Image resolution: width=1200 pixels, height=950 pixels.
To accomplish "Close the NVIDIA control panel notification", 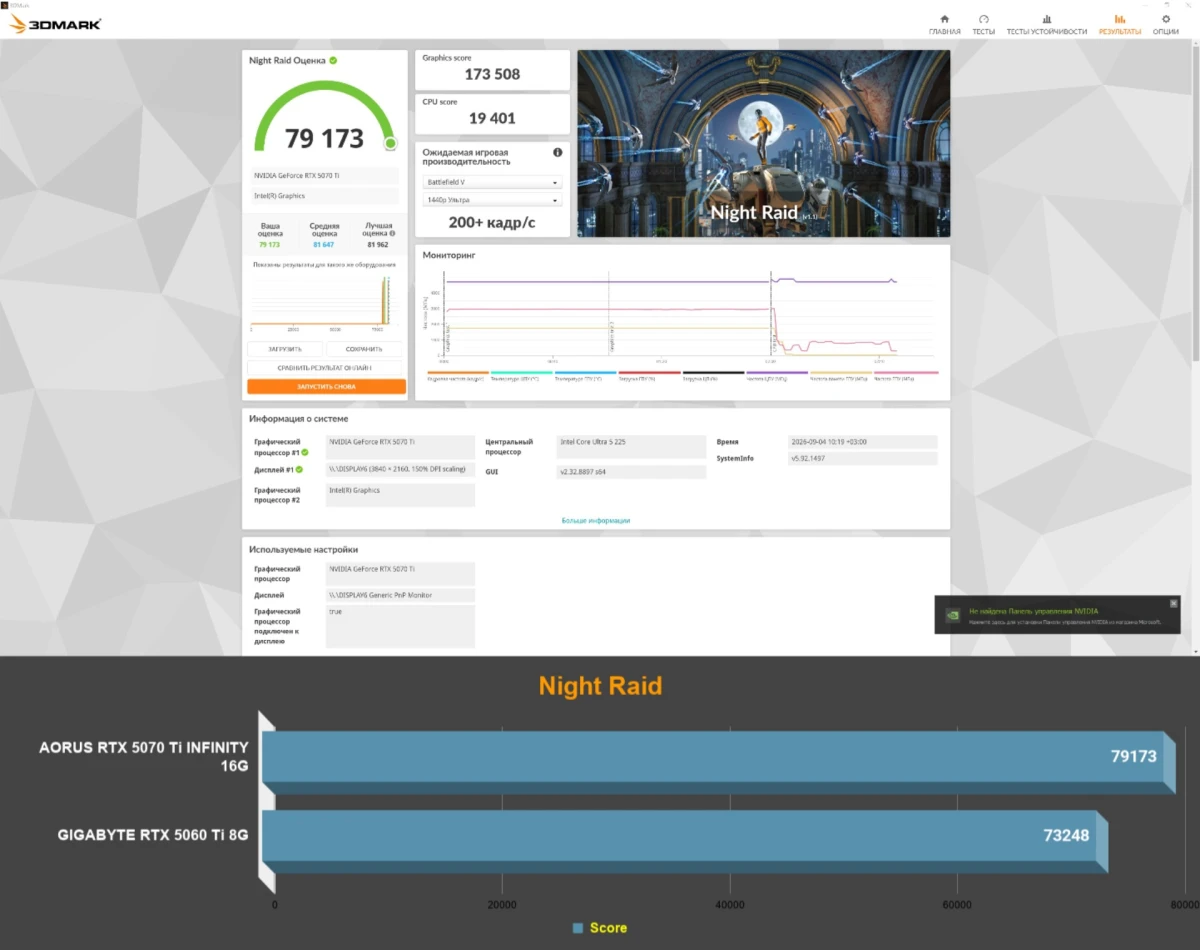I will coord(1173,603).
